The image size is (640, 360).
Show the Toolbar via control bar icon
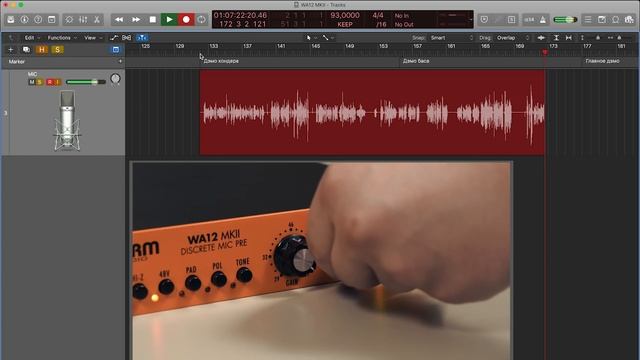(x=51, y=20)
